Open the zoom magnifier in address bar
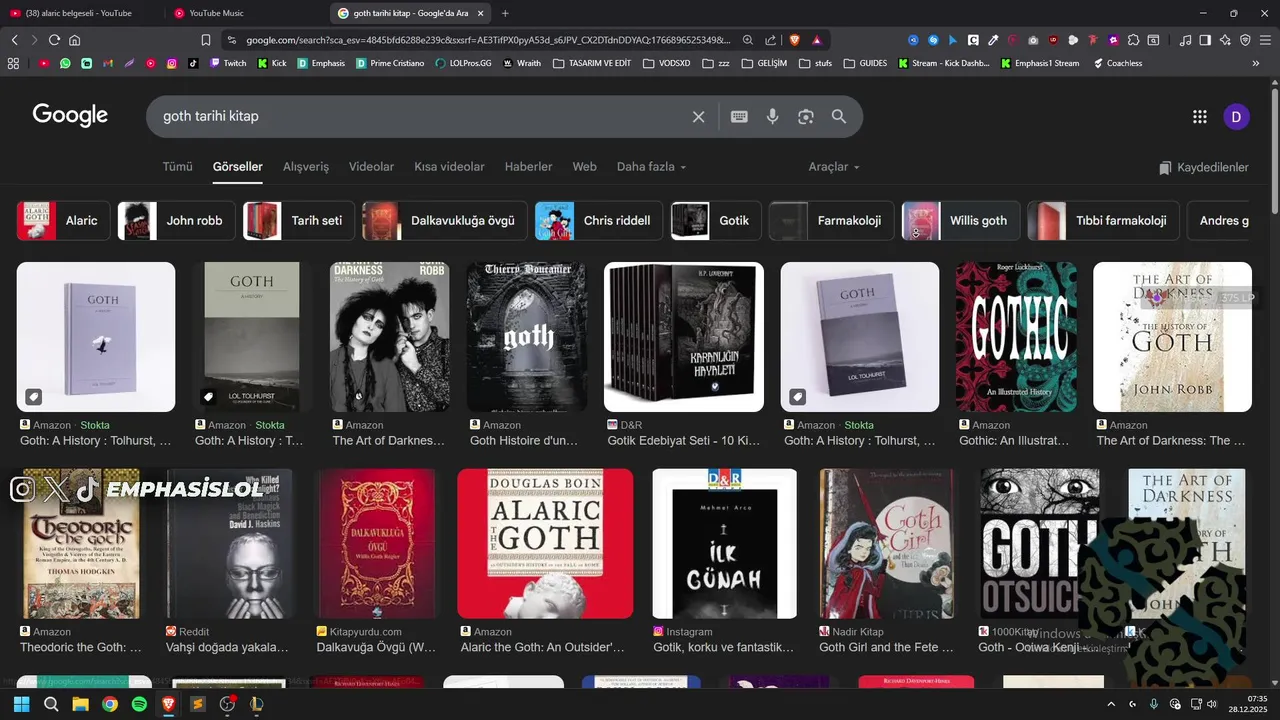 (748, 40)
